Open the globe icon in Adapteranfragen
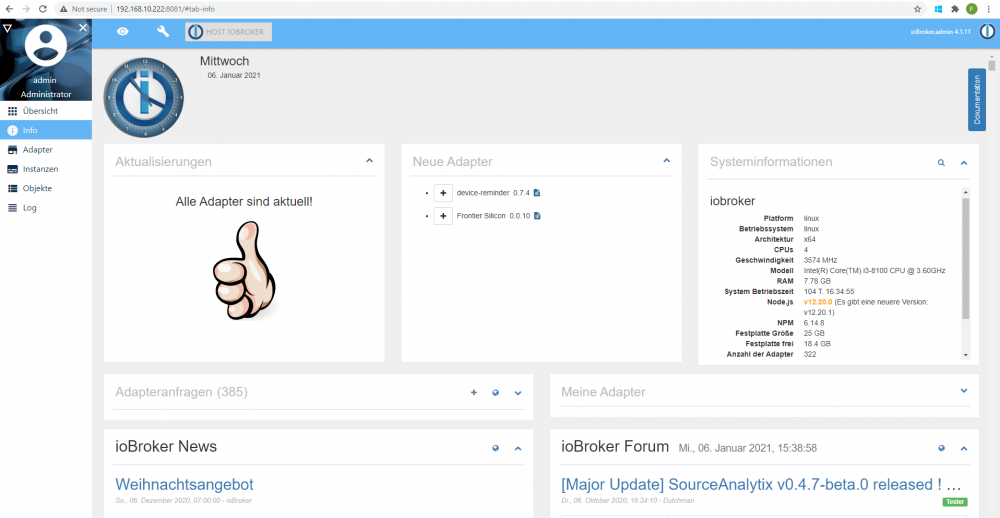The image size is (1000, 518). click(496, 393)
